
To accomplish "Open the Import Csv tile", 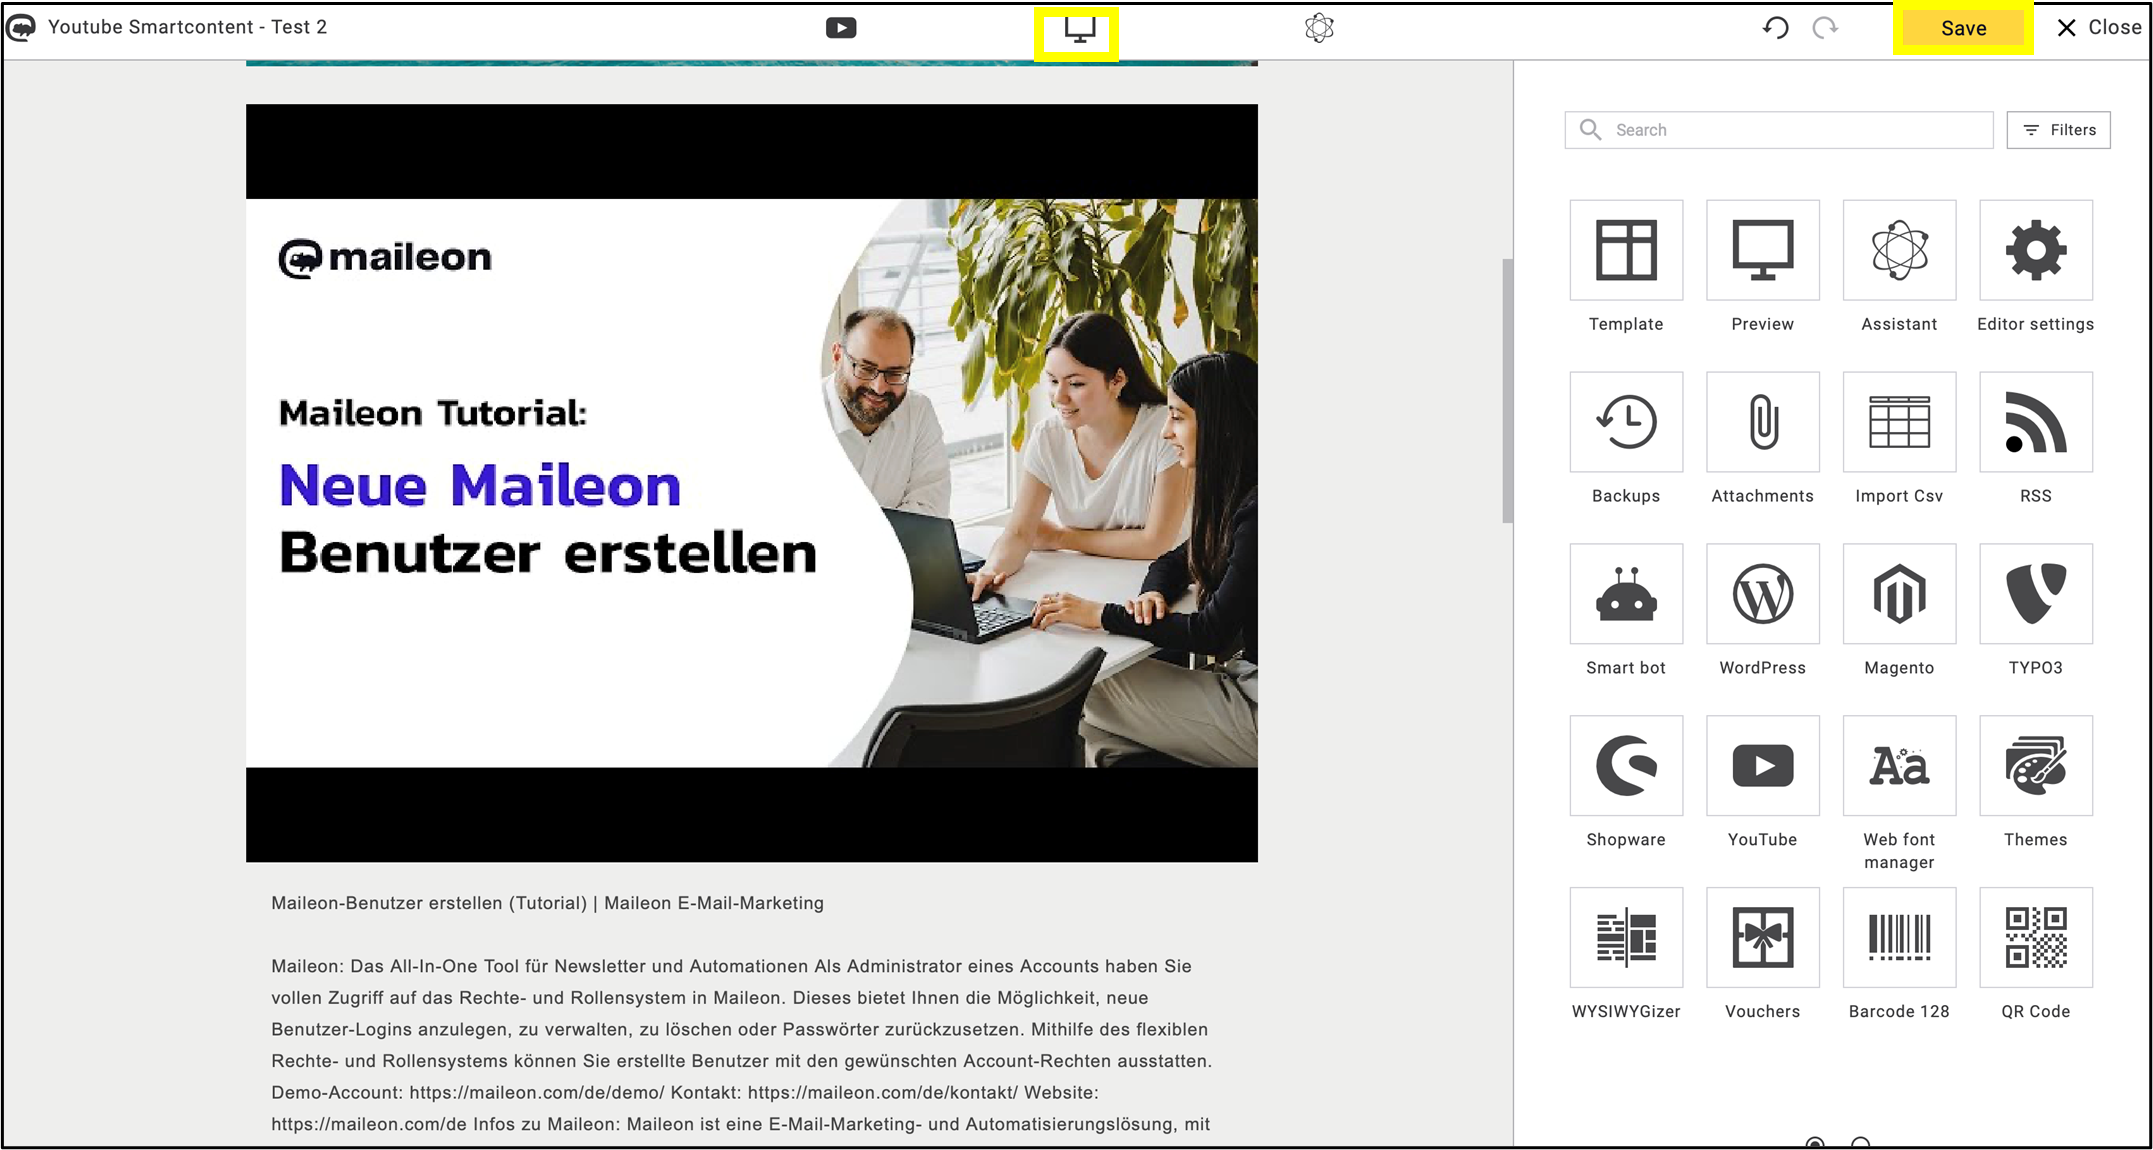I will pyautogui.click(x=1899, y=422).
